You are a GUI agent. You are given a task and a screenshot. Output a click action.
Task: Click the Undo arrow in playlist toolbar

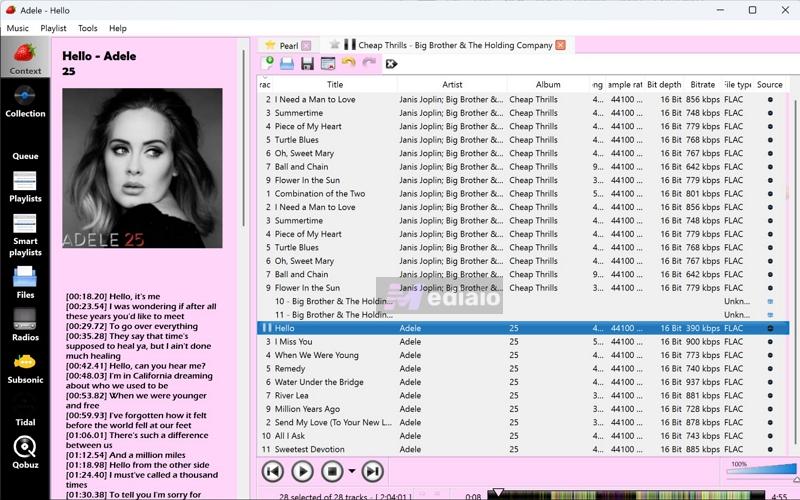tap(348, 62)
